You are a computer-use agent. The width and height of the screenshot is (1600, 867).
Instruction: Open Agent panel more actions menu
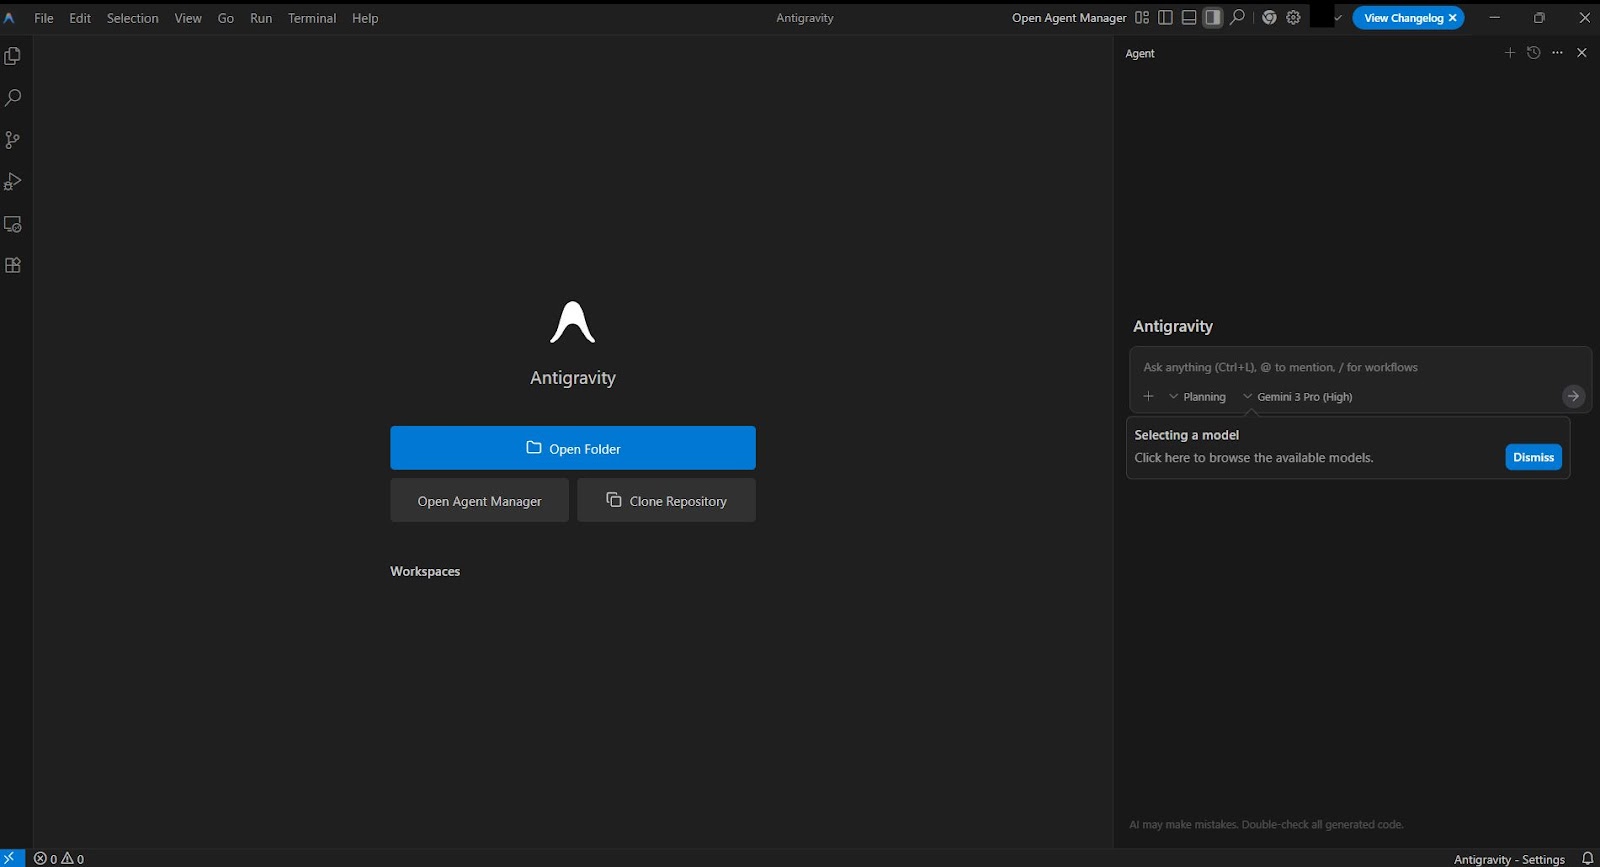click(x=1557, y=53)
